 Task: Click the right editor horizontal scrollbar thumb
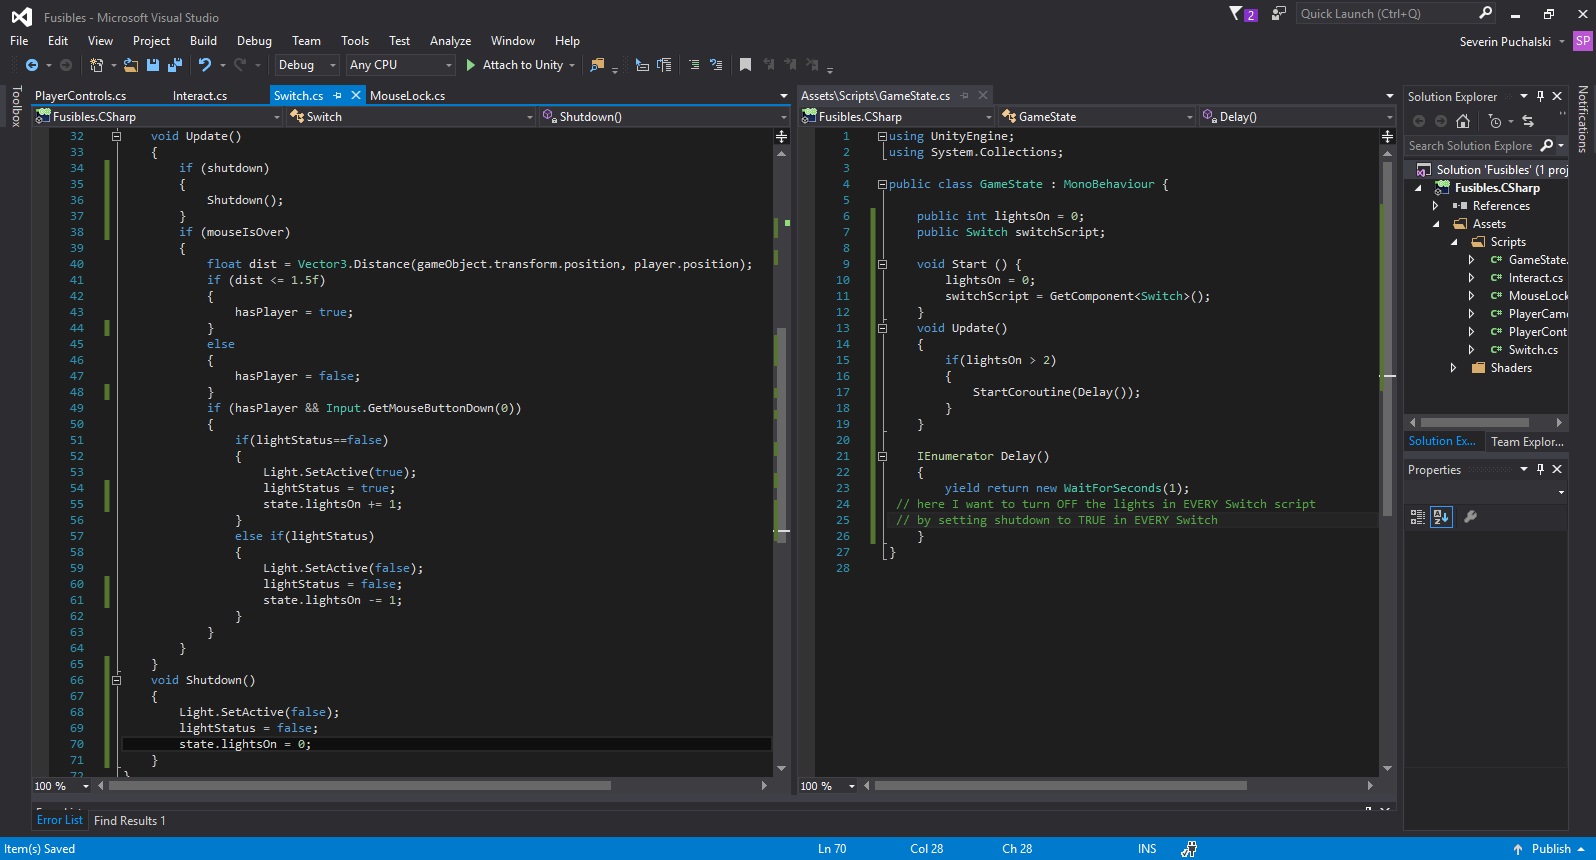(1060, 786)
